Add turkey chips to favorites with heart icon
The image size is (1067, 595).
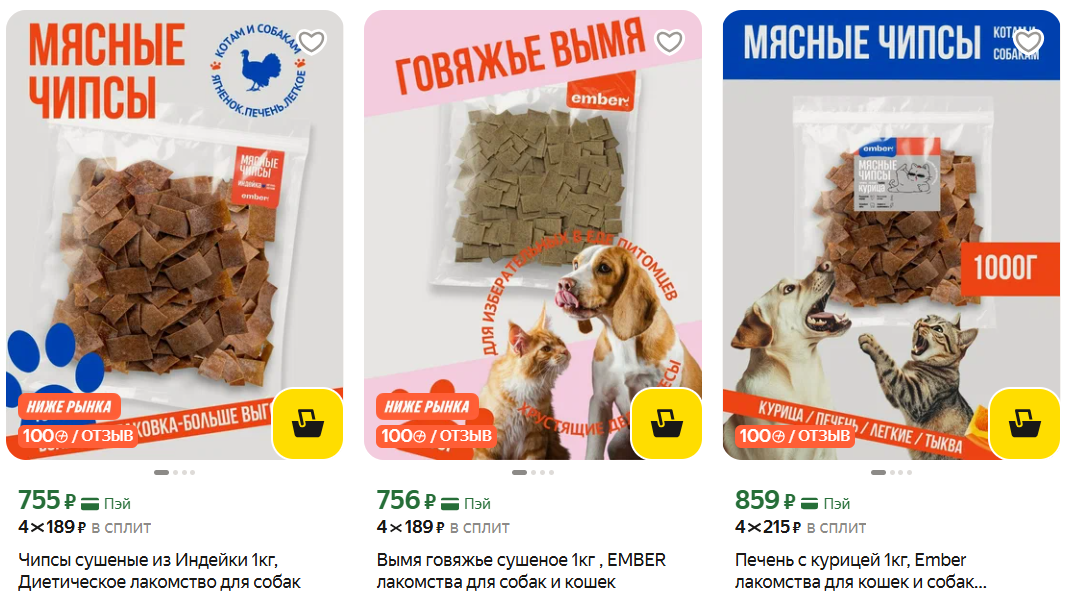pyautogui.click(x=312, y=42)
